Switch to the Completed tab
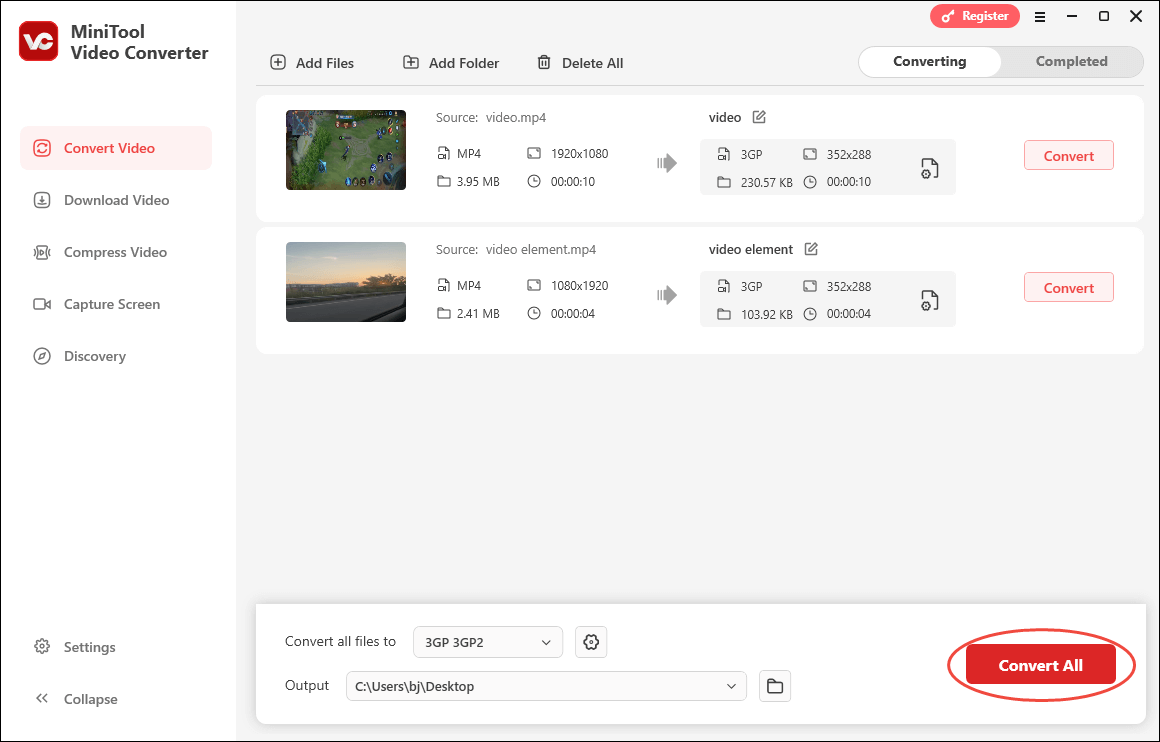1160x742 pixels. pos(1071,61)
